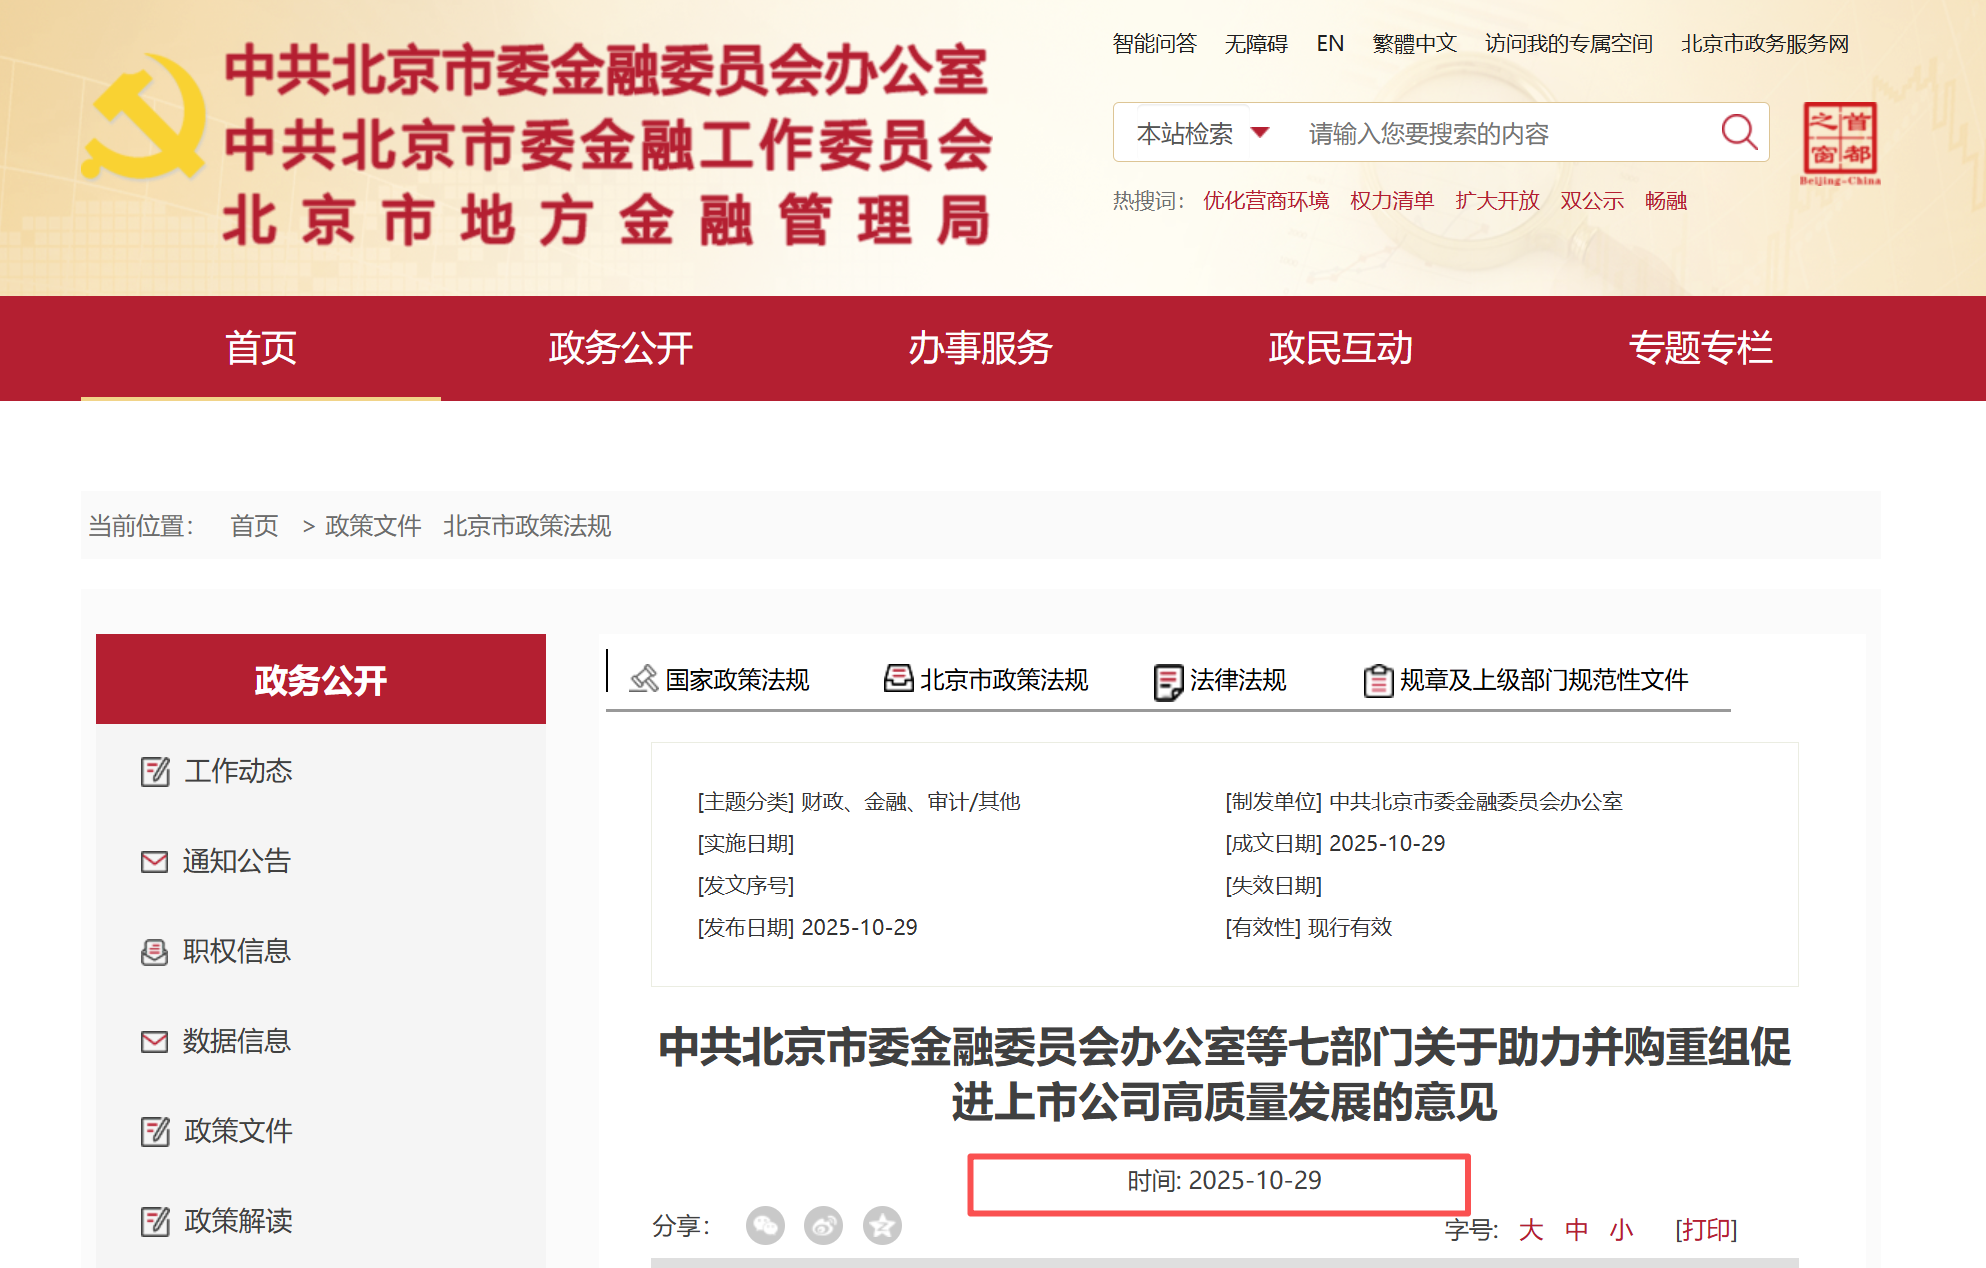Select font size 大
The height and width of the screenshot is (1268, 1986).
click(x=1530, y=1230)
